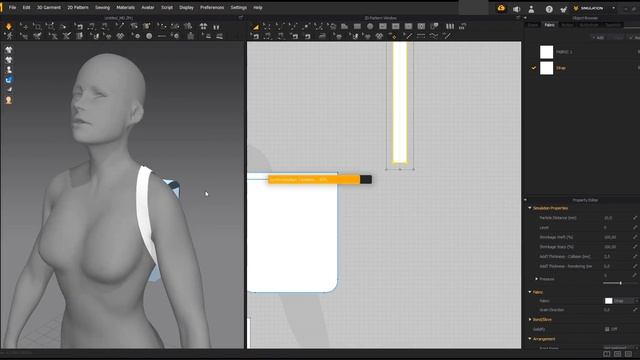Select the Ellipse pattern tool
This screenshot has width=640, height=360.
coord(370,27)
